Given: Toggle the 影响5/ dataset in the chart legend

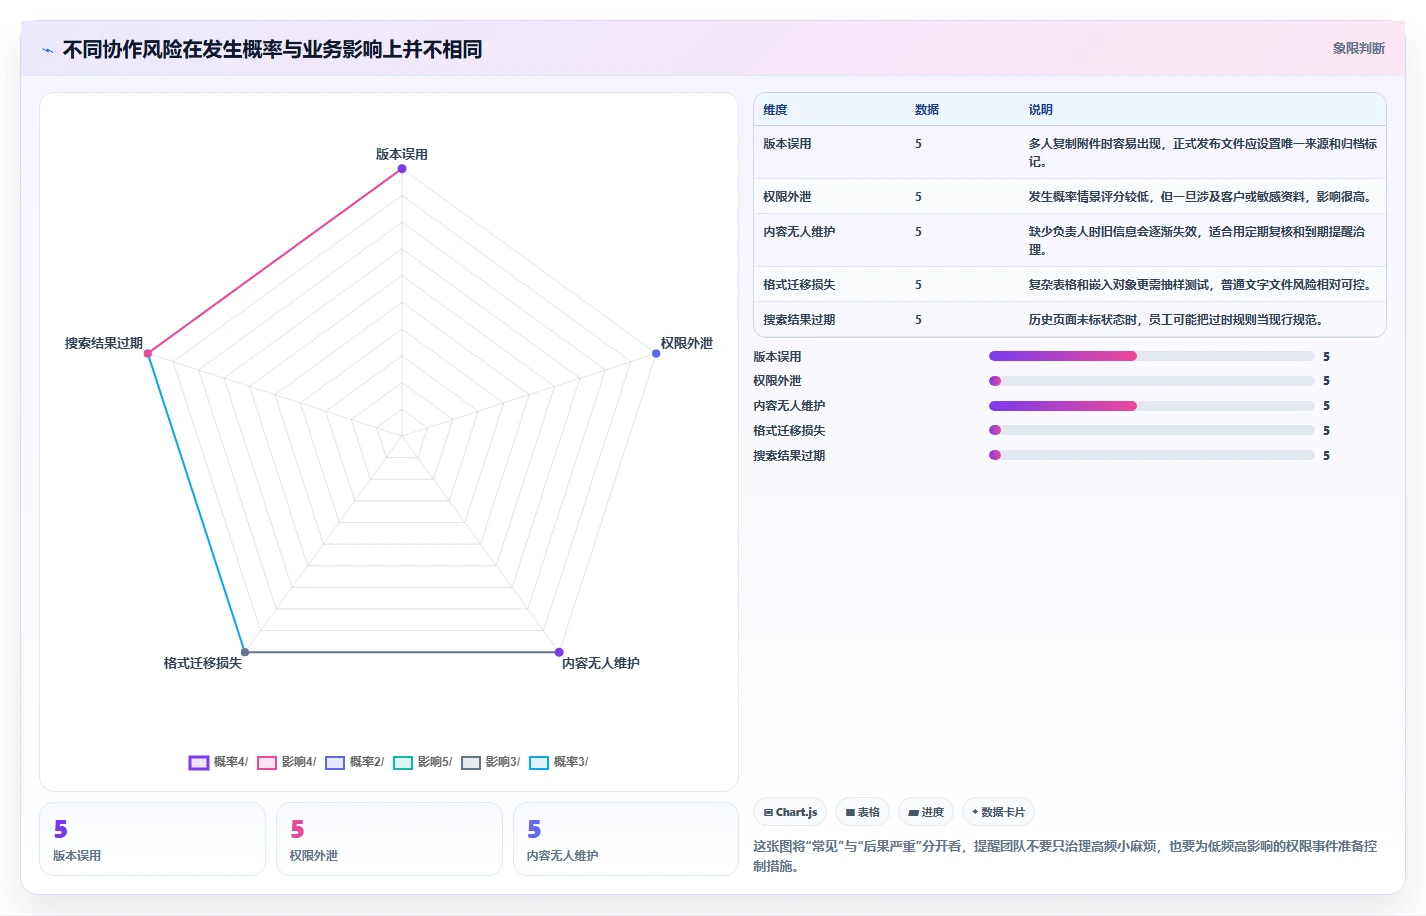Looking at the screenshot, I should tap(422, 762).
